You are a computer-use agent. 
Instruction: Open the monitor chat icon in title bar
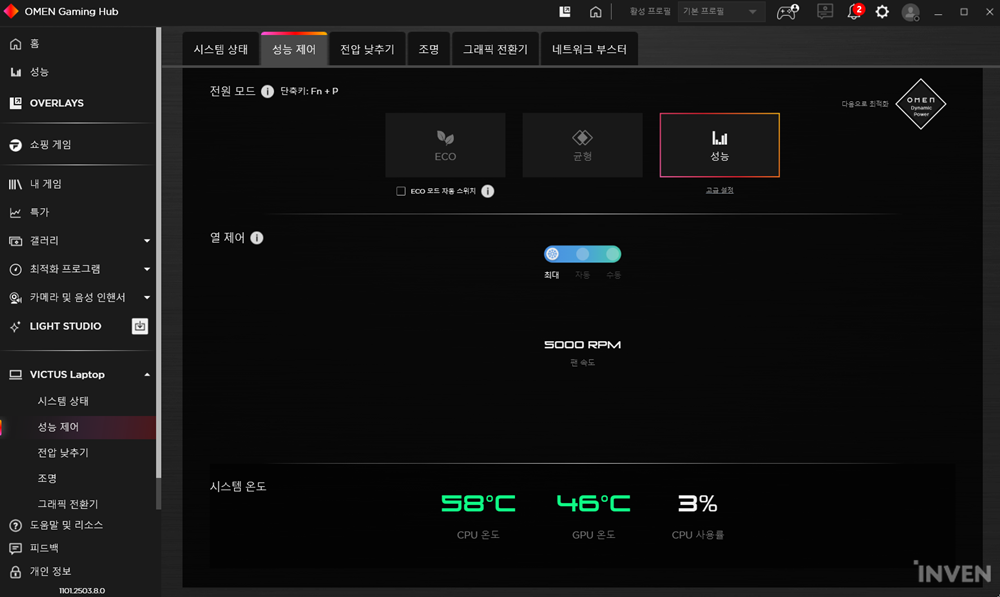pos(825,11)
